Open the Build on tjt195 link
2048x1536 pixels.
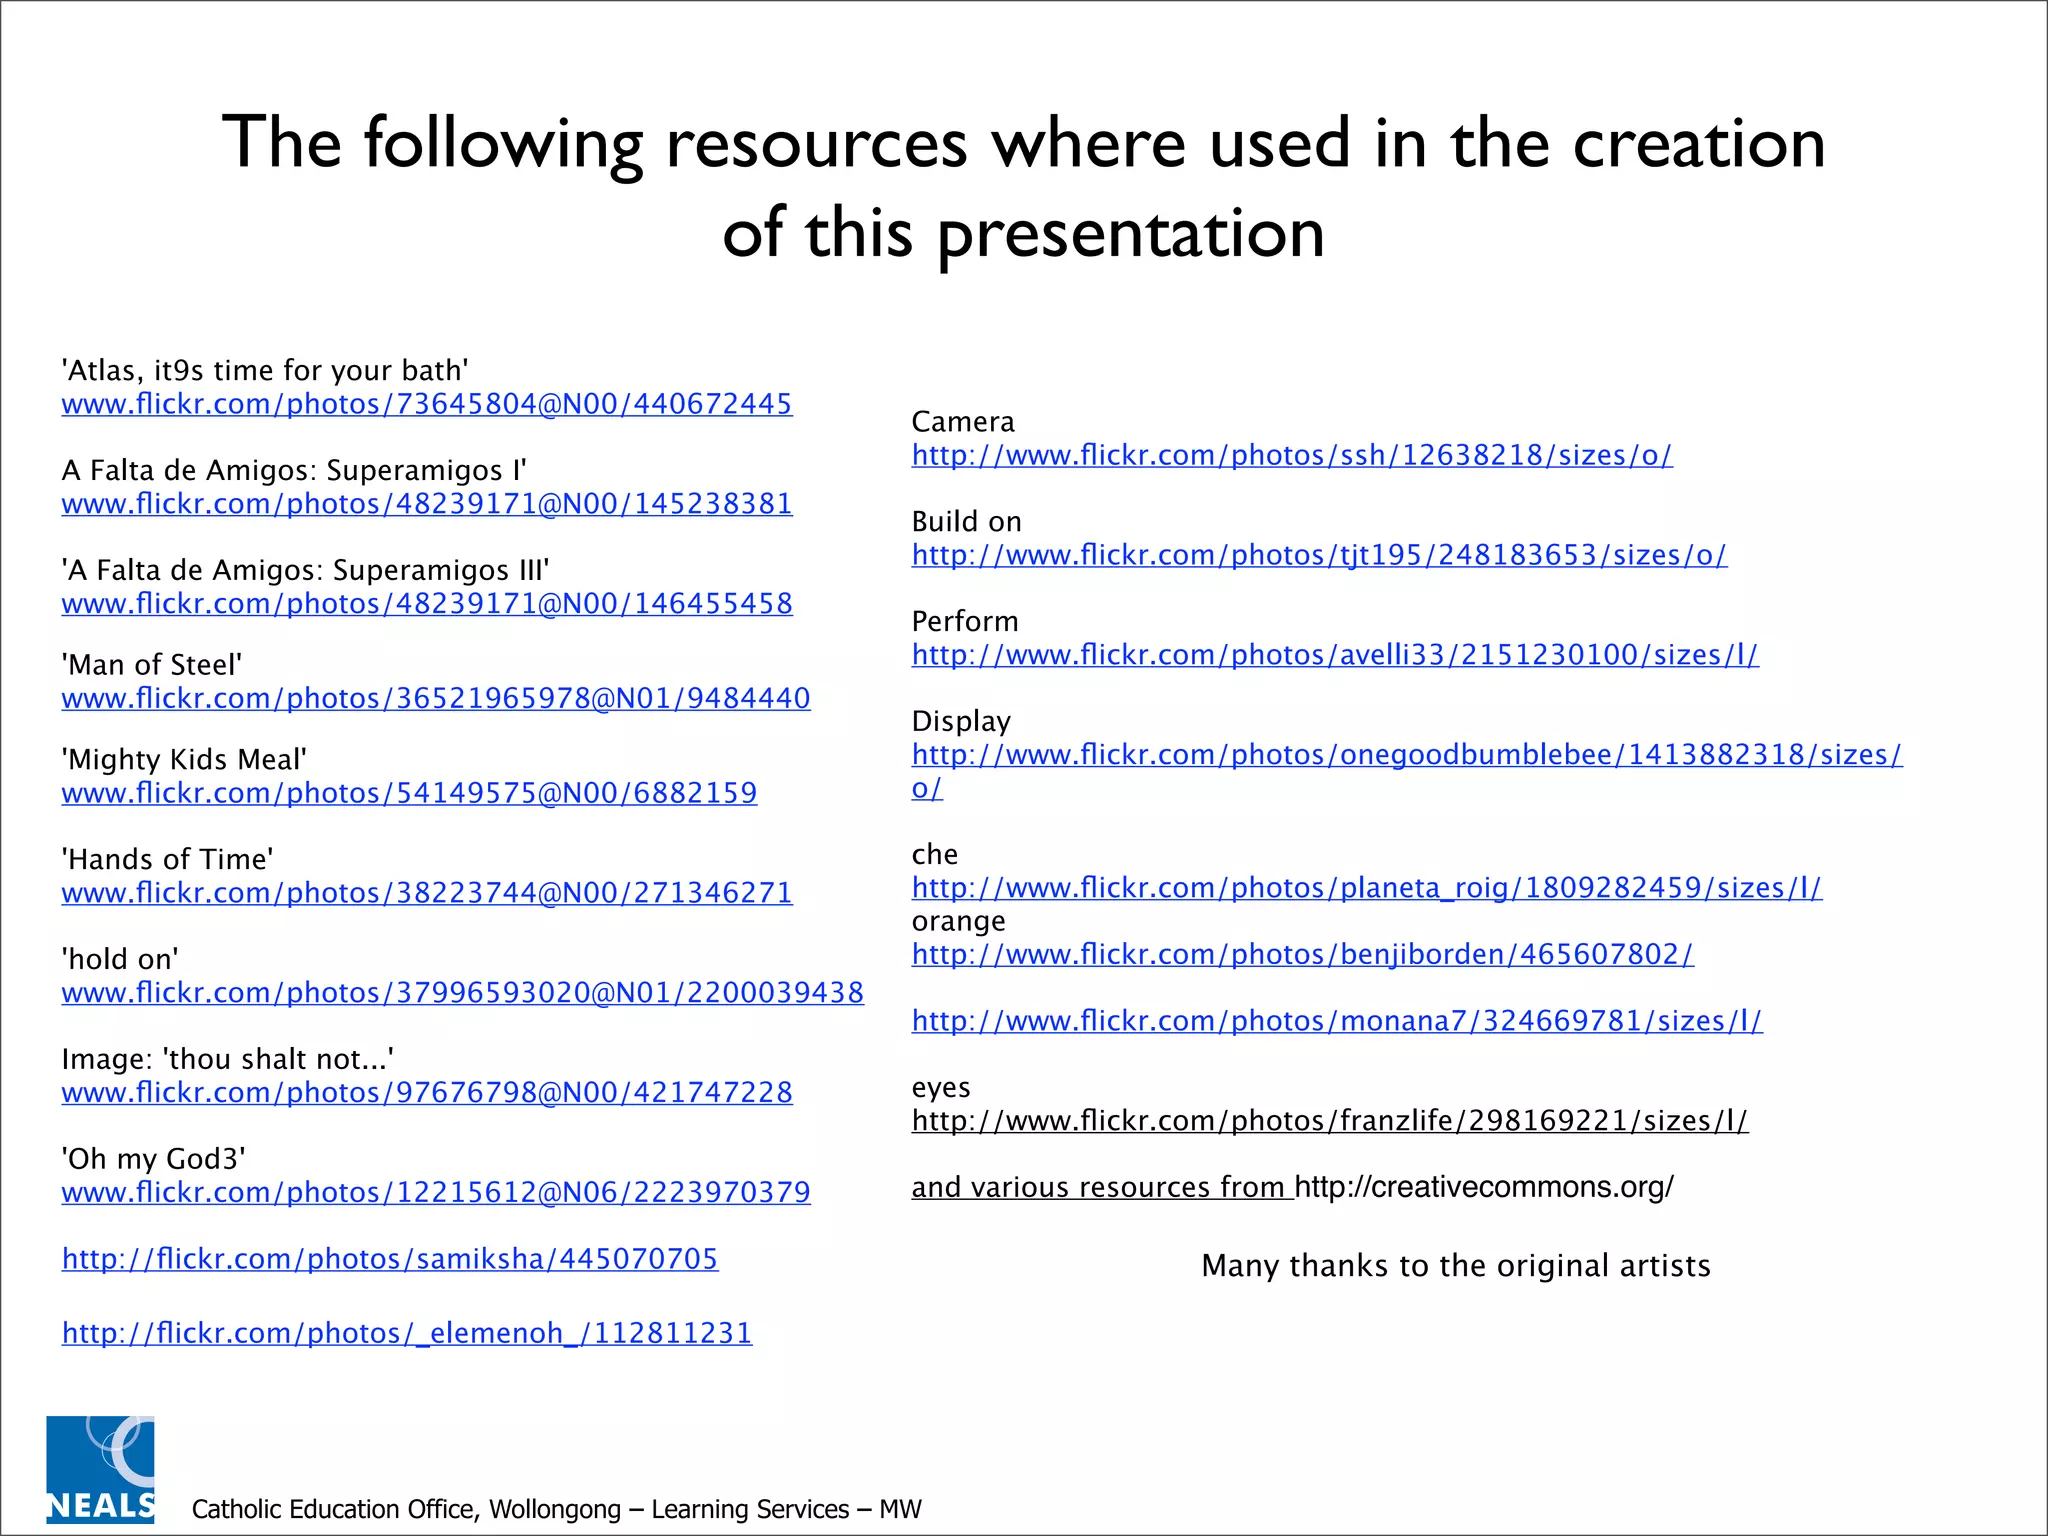pyautogui.click(x=1319, y=555)
